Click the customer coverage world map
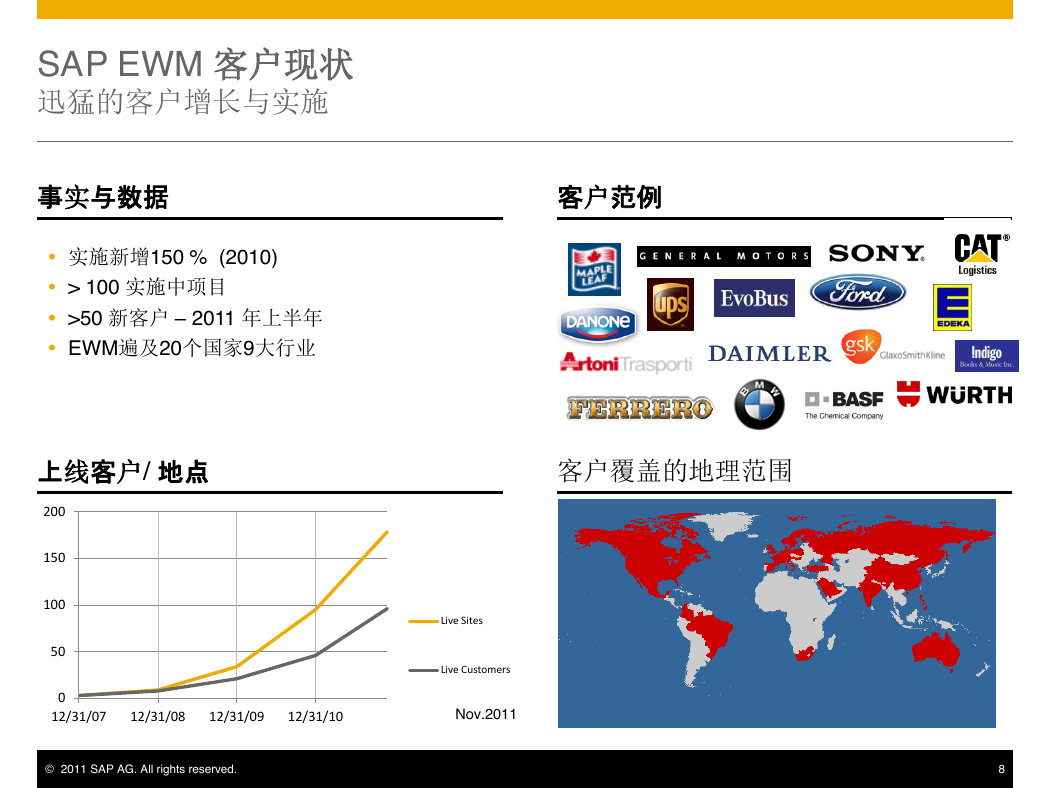Viewport: 1050px width, 788px height. [x=777, y=613]
